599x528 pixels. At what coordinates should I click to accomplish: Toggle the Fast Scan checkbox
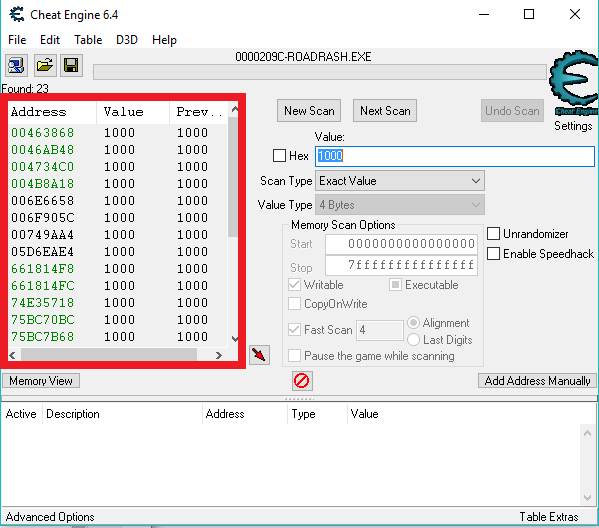(295, 330)
